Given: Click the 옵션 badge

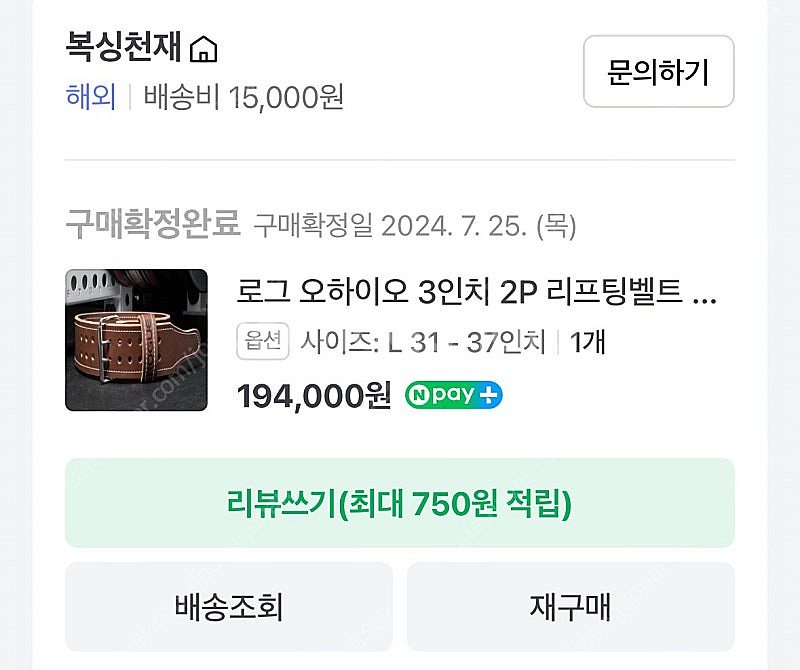Looking at the screenshot, I should (264, 343).
